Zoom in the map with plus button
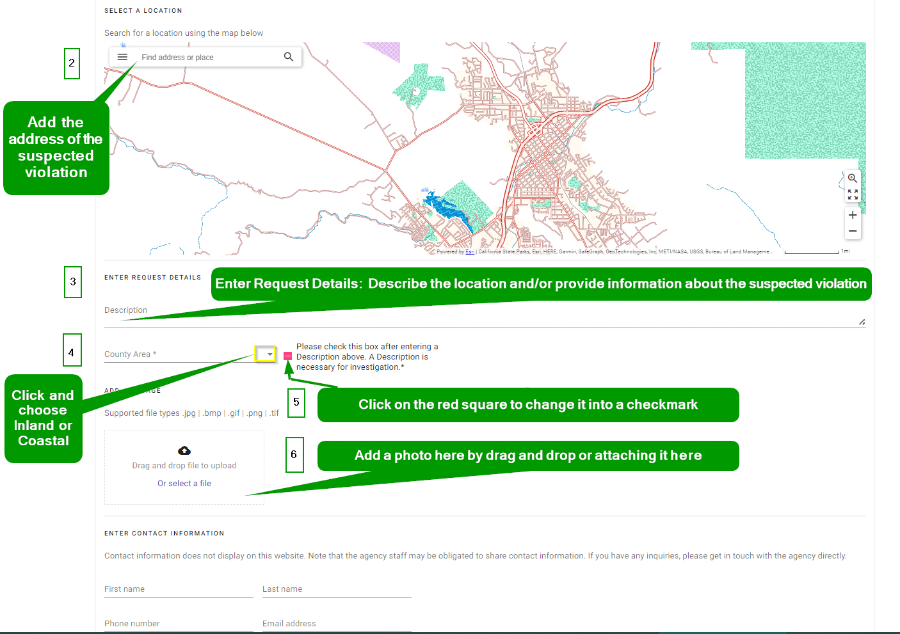900x634 pixels. pyautogui.click(x=852, y=215)
